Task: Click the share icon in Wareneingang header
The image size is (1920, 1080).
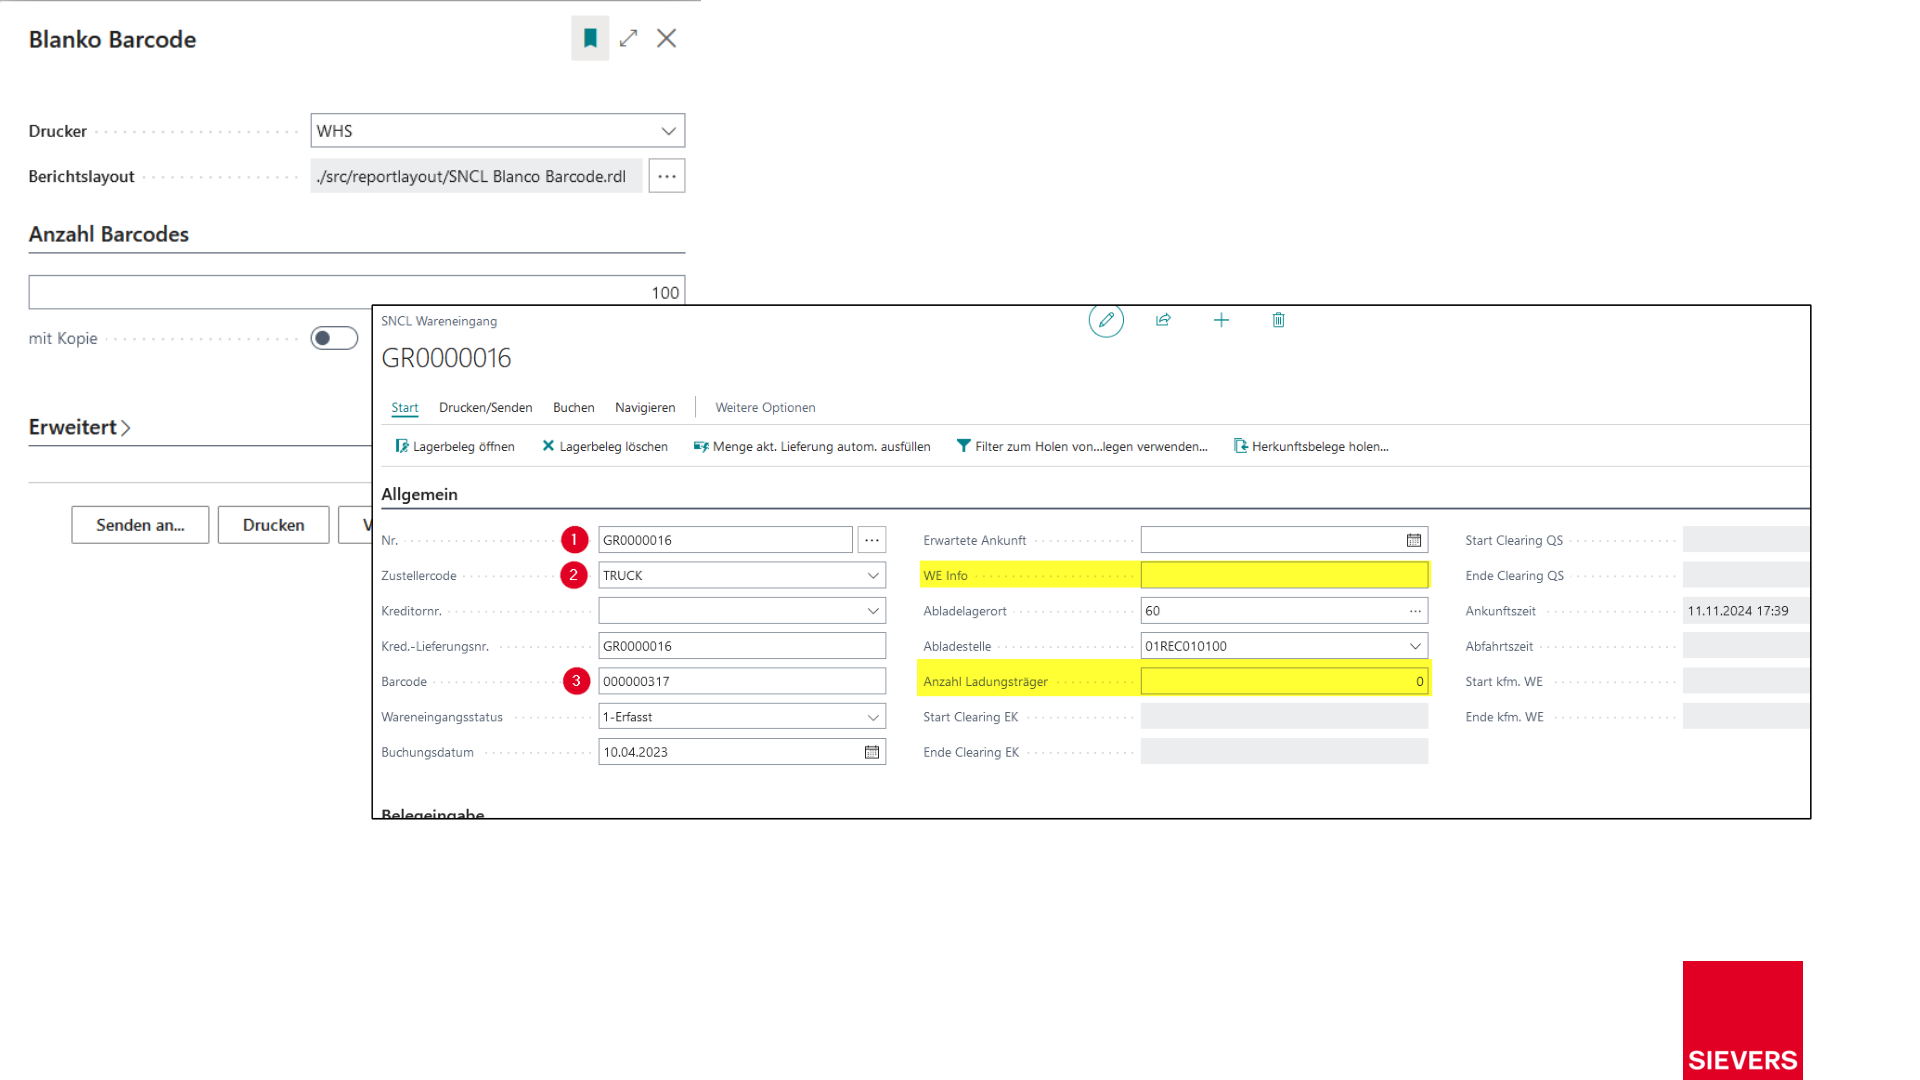Action: pos(1163,320)
